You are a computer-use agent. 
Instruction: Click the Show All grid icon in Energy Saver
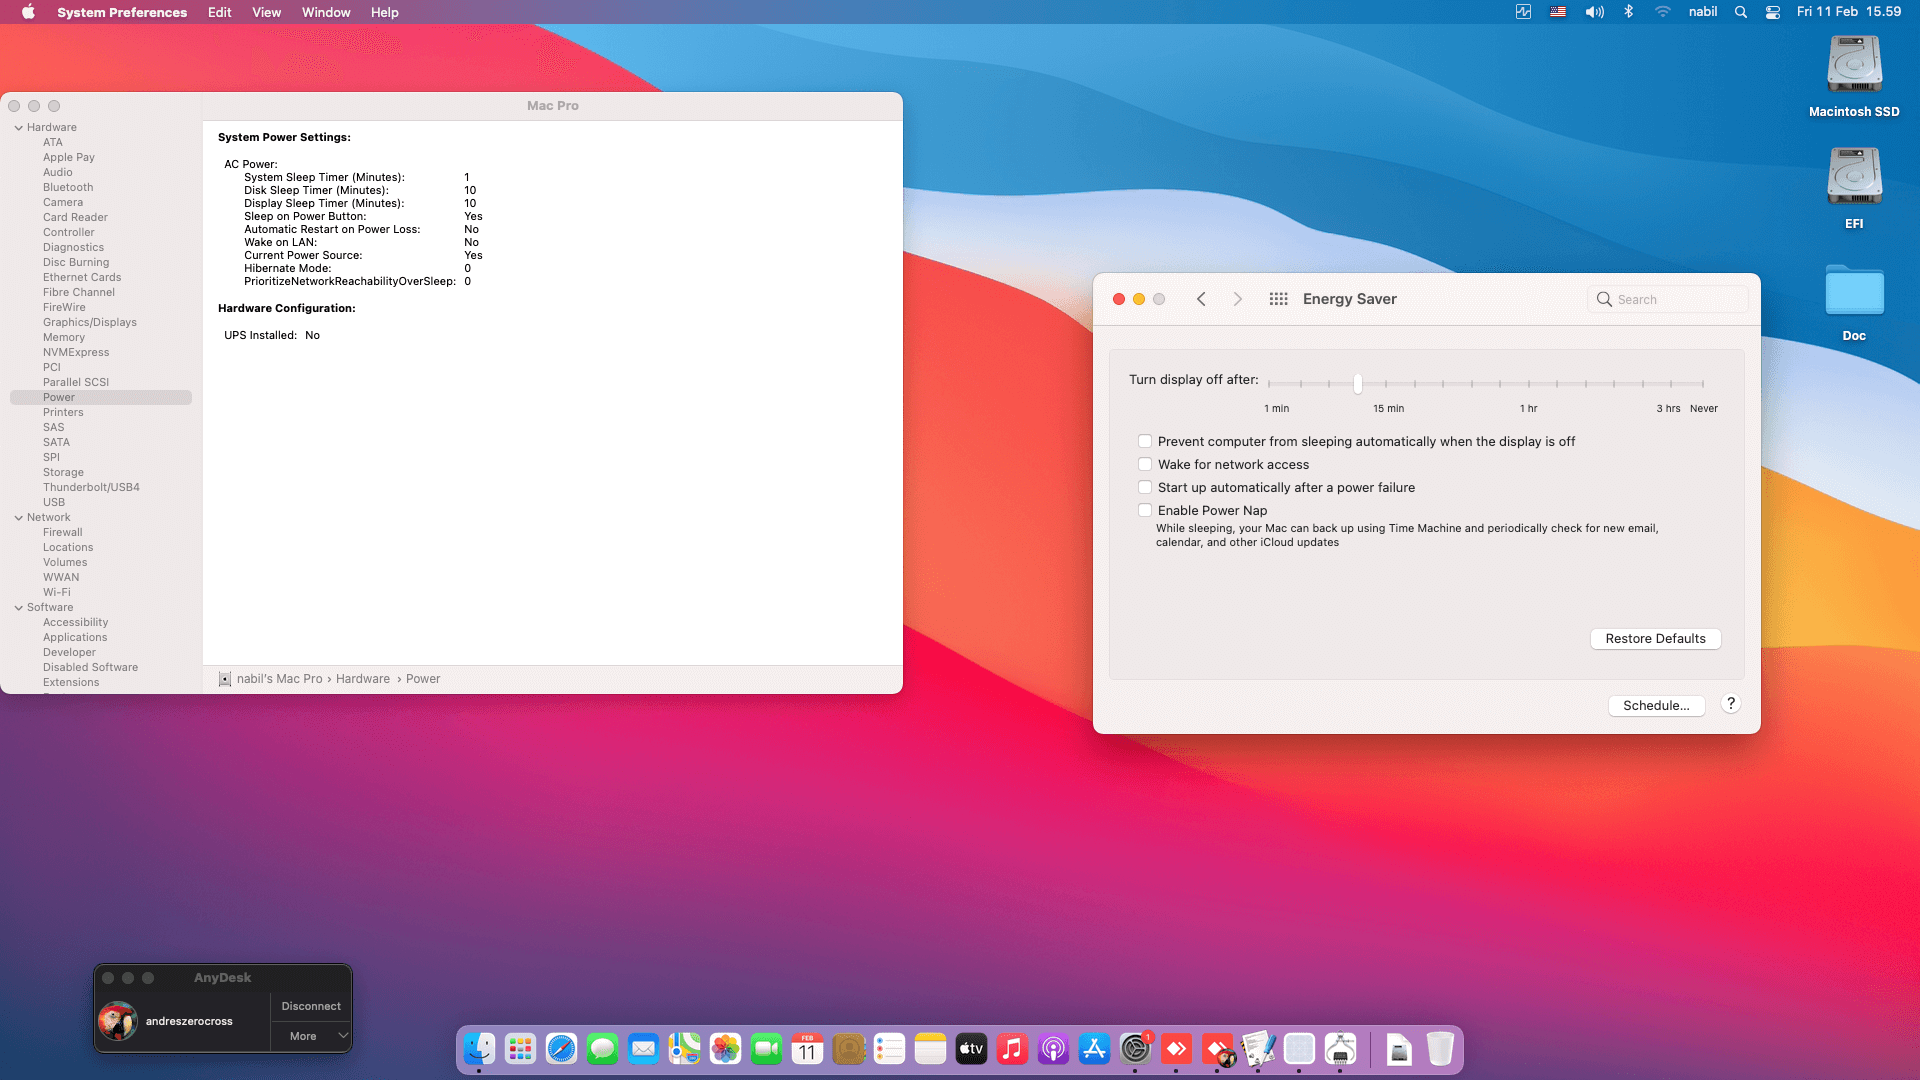1278,299
